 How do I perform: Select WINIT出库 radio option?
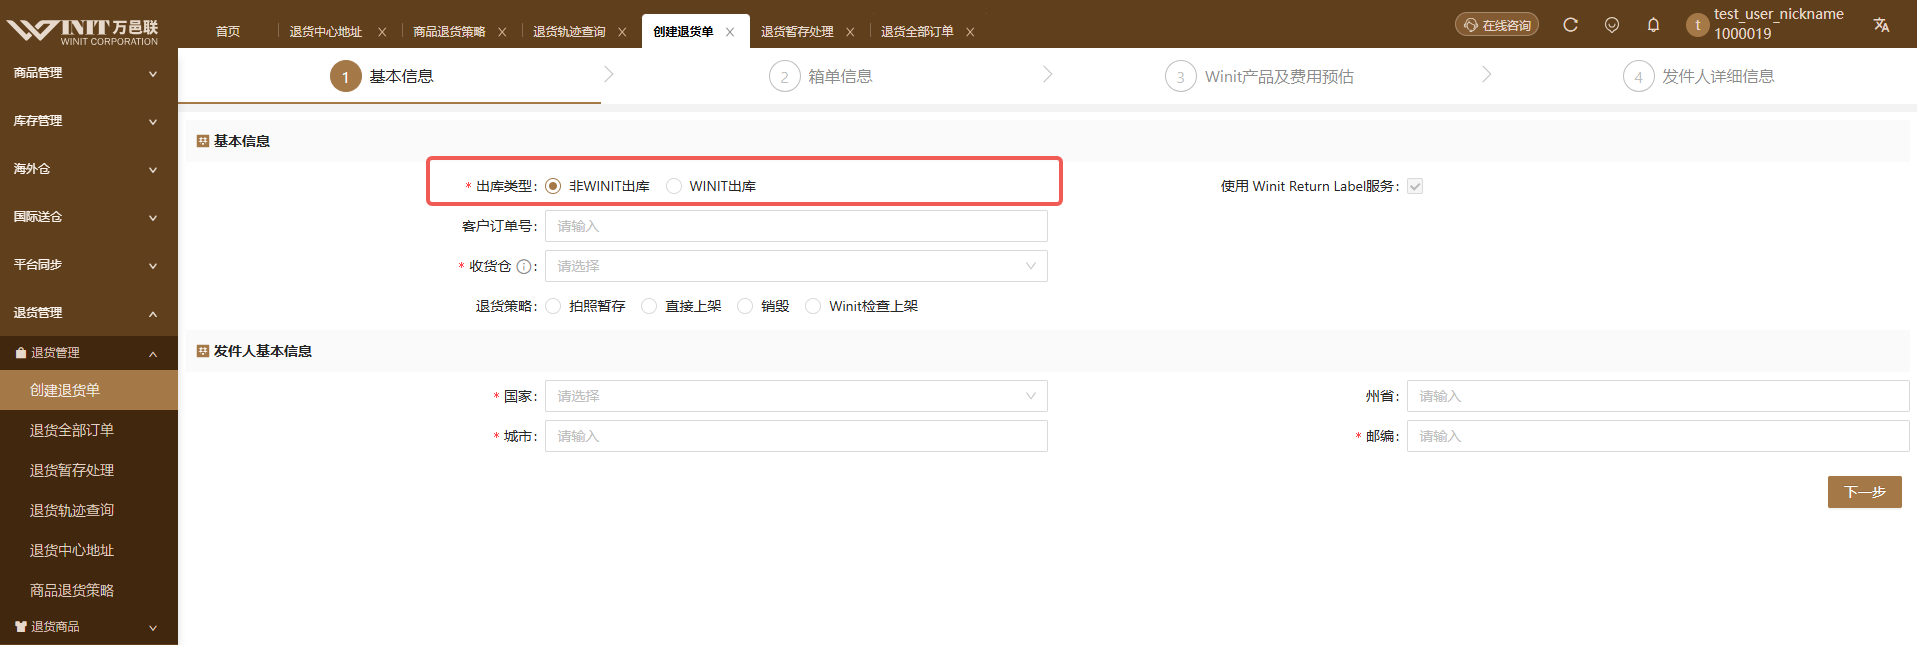coord(674,186)
